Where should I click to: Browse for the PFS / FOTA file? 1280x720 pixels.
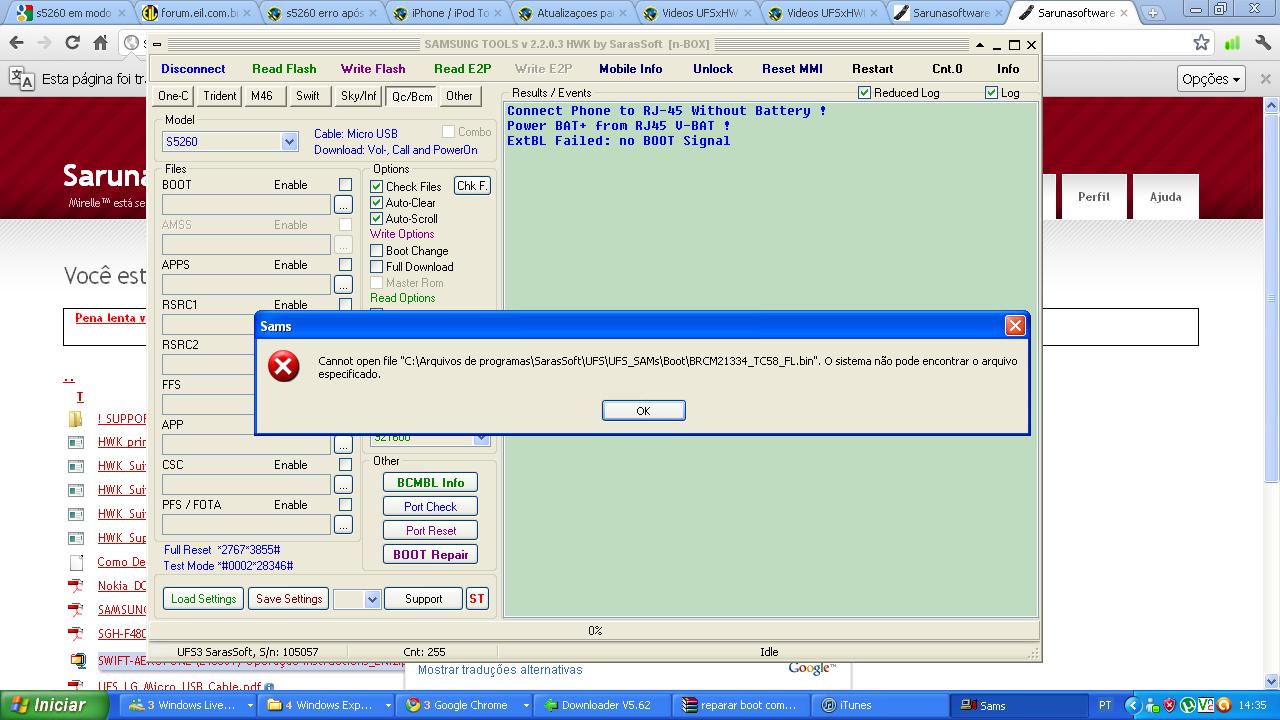343,525
